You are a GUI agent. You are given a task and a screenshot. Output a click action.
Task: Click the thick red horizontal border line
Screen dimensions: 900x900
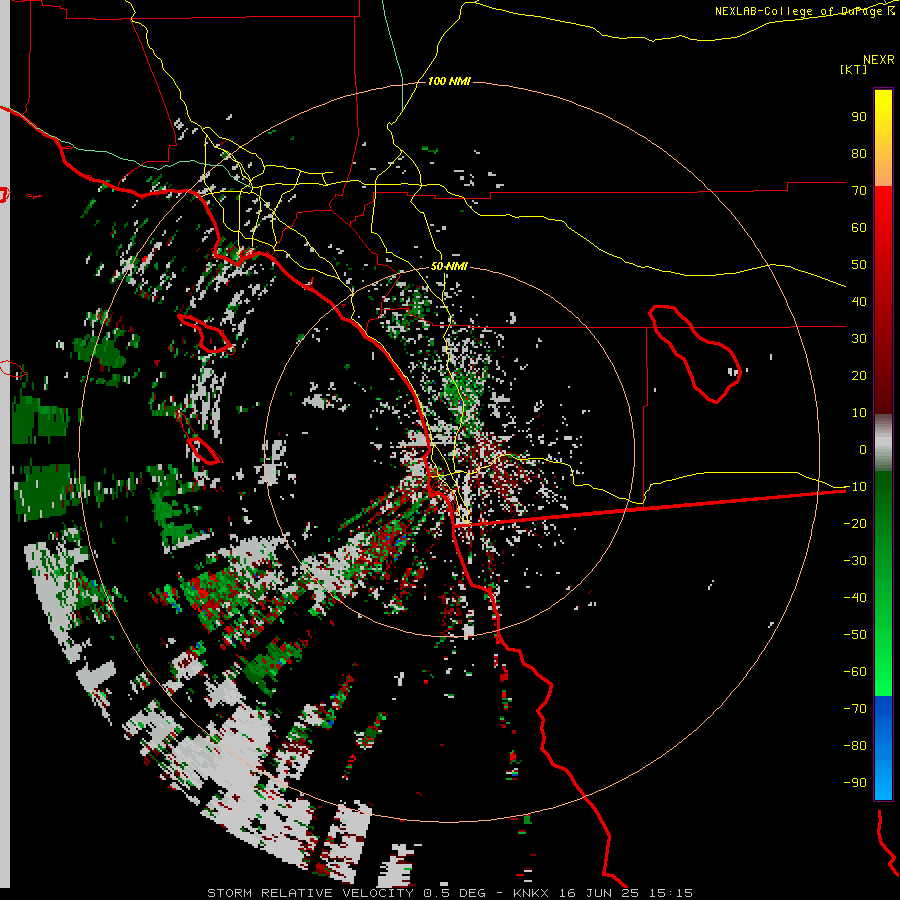[x=650, y=507]
